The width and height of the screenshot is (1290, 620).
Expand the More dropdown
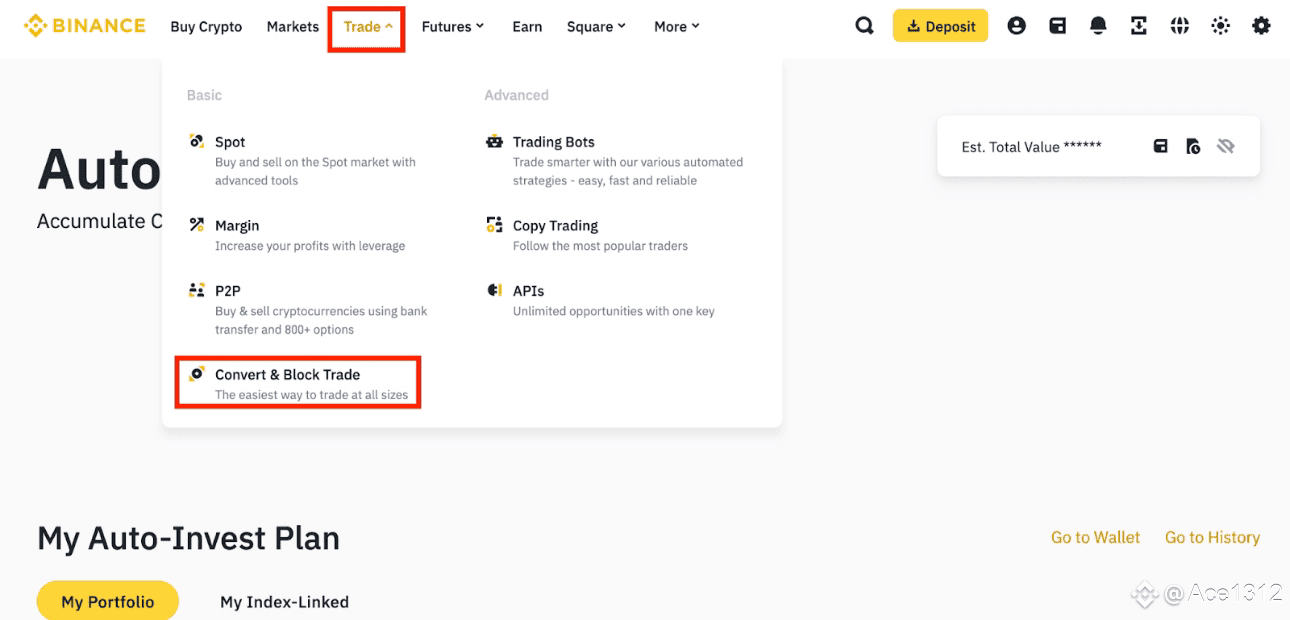(677, 27)
